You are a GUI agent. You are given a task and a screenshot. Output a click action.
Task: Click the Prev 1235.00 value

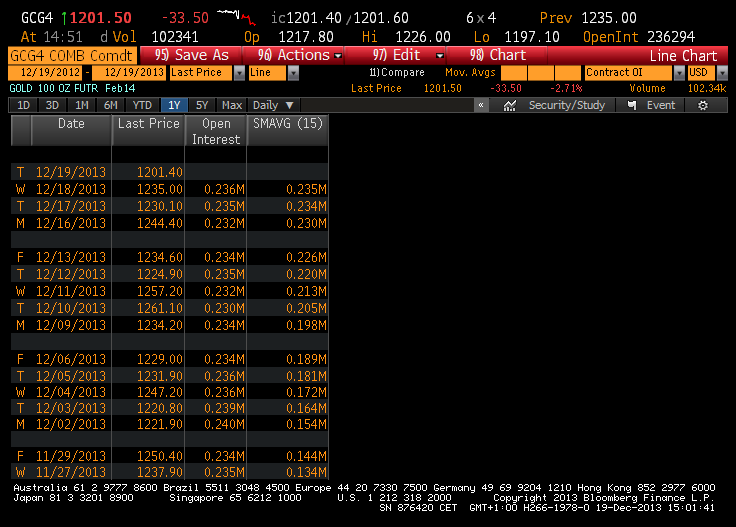coord(609,18)
